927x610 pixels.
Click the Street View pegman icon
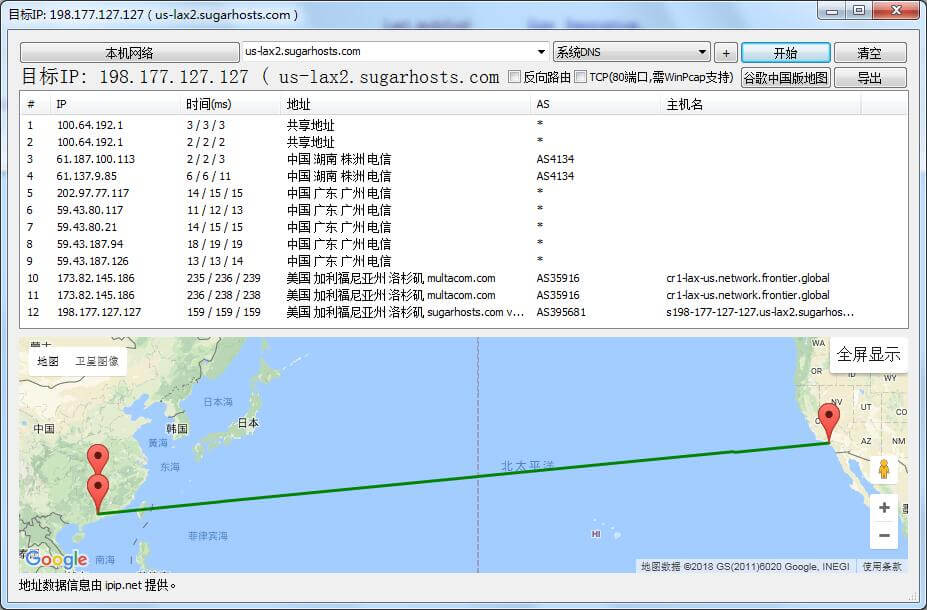883,469
